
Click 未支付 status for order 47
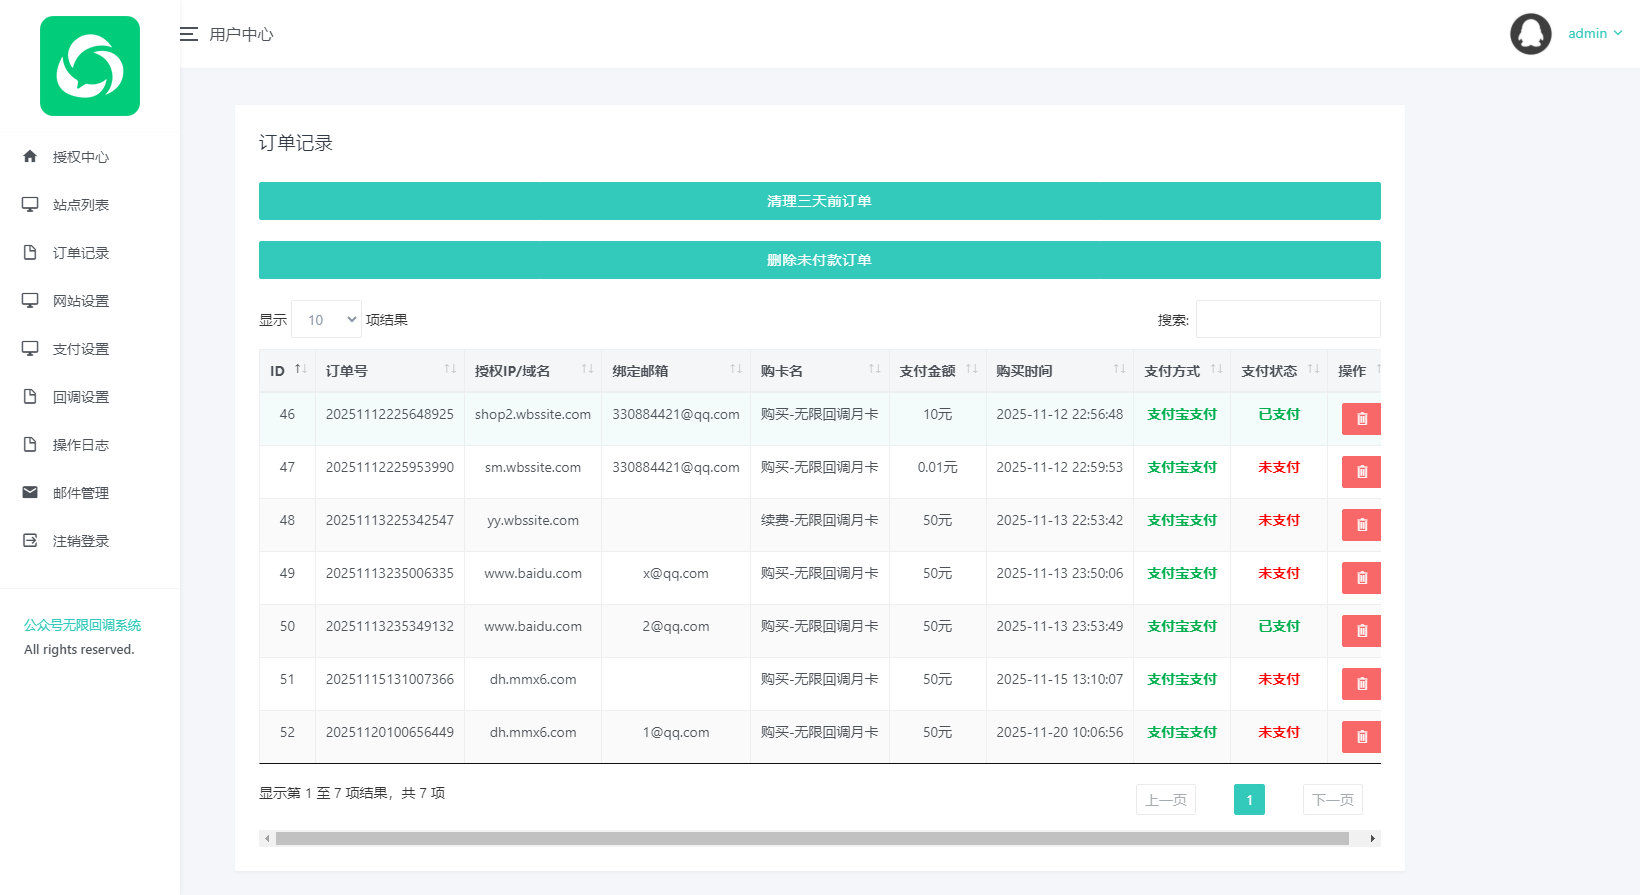pos(1279,467)
